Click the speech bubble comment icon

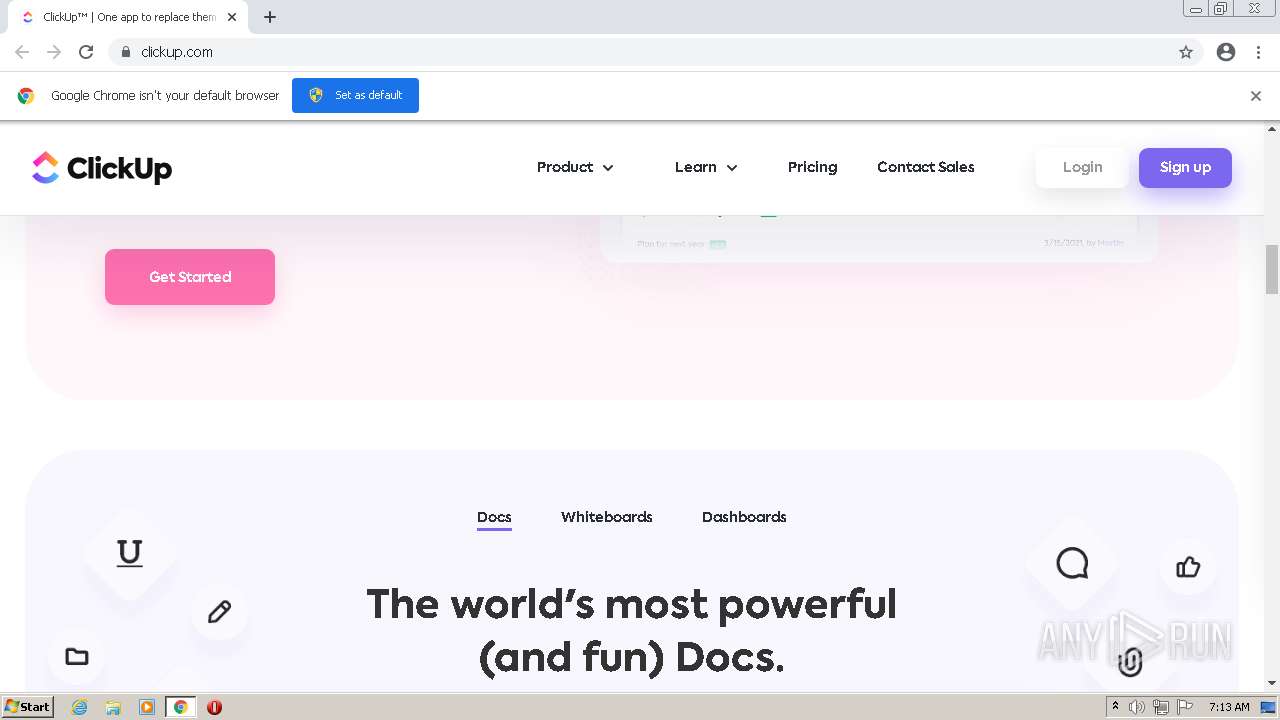coord(1072,564)
